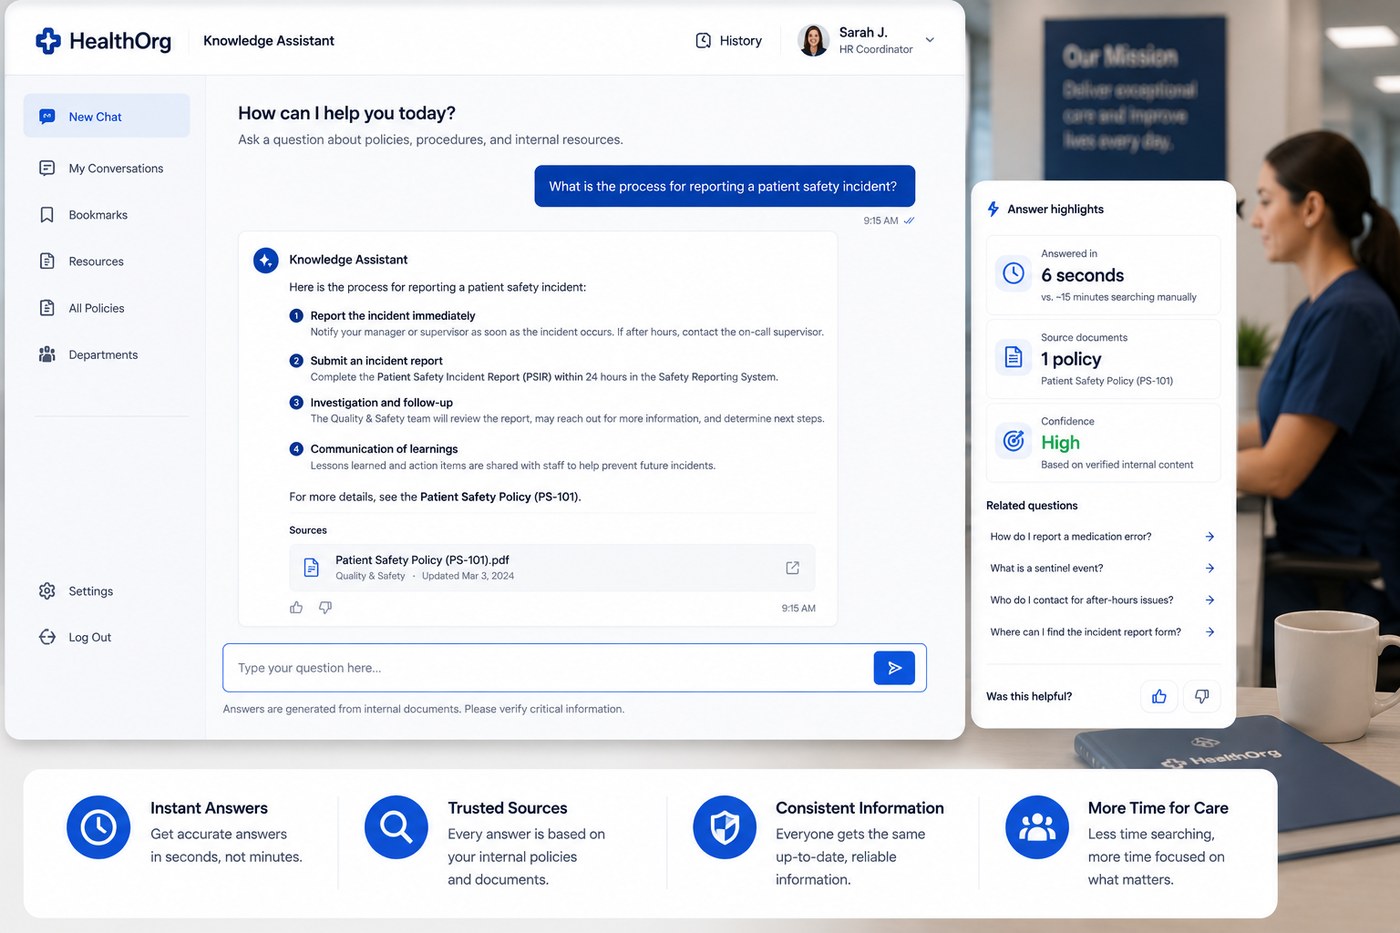Click the Instant Answers clock icon
The height and width of the screenshot is (933, 1400).
coord(98,827)
